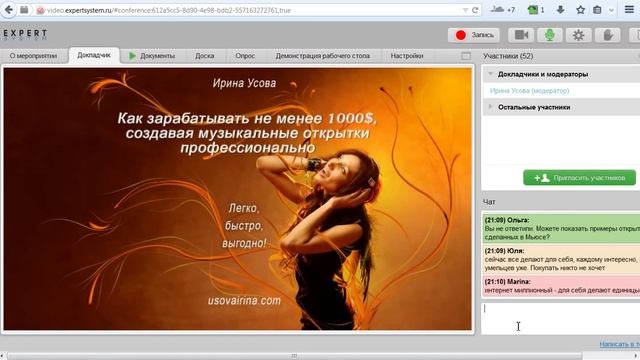Open dropdown arrow next to bookmarks icon
Viewport: 640px width, 360px height.
tap(611, 10)
